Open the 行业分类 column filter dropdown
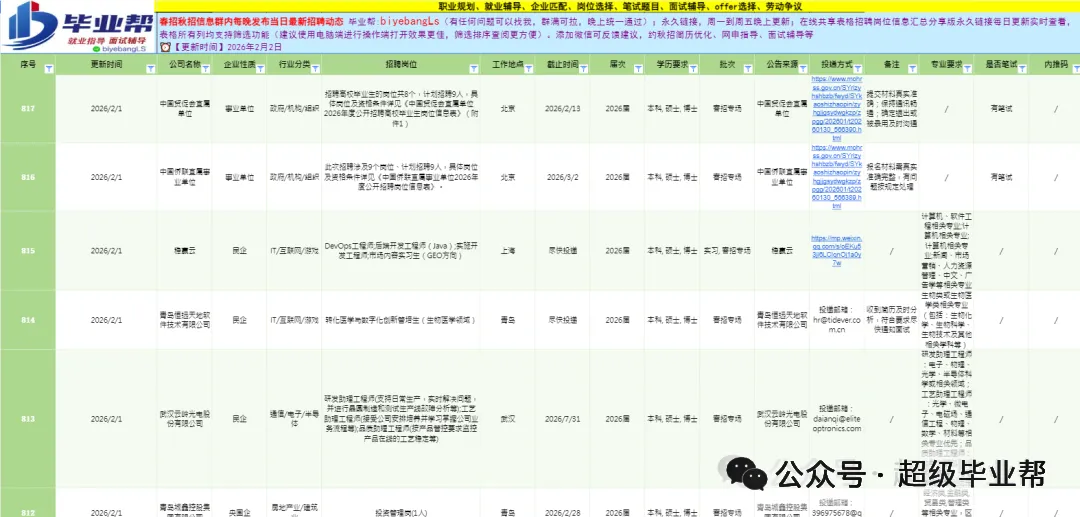The width and height of the screenshot is (1080, 517). [315, 69]
